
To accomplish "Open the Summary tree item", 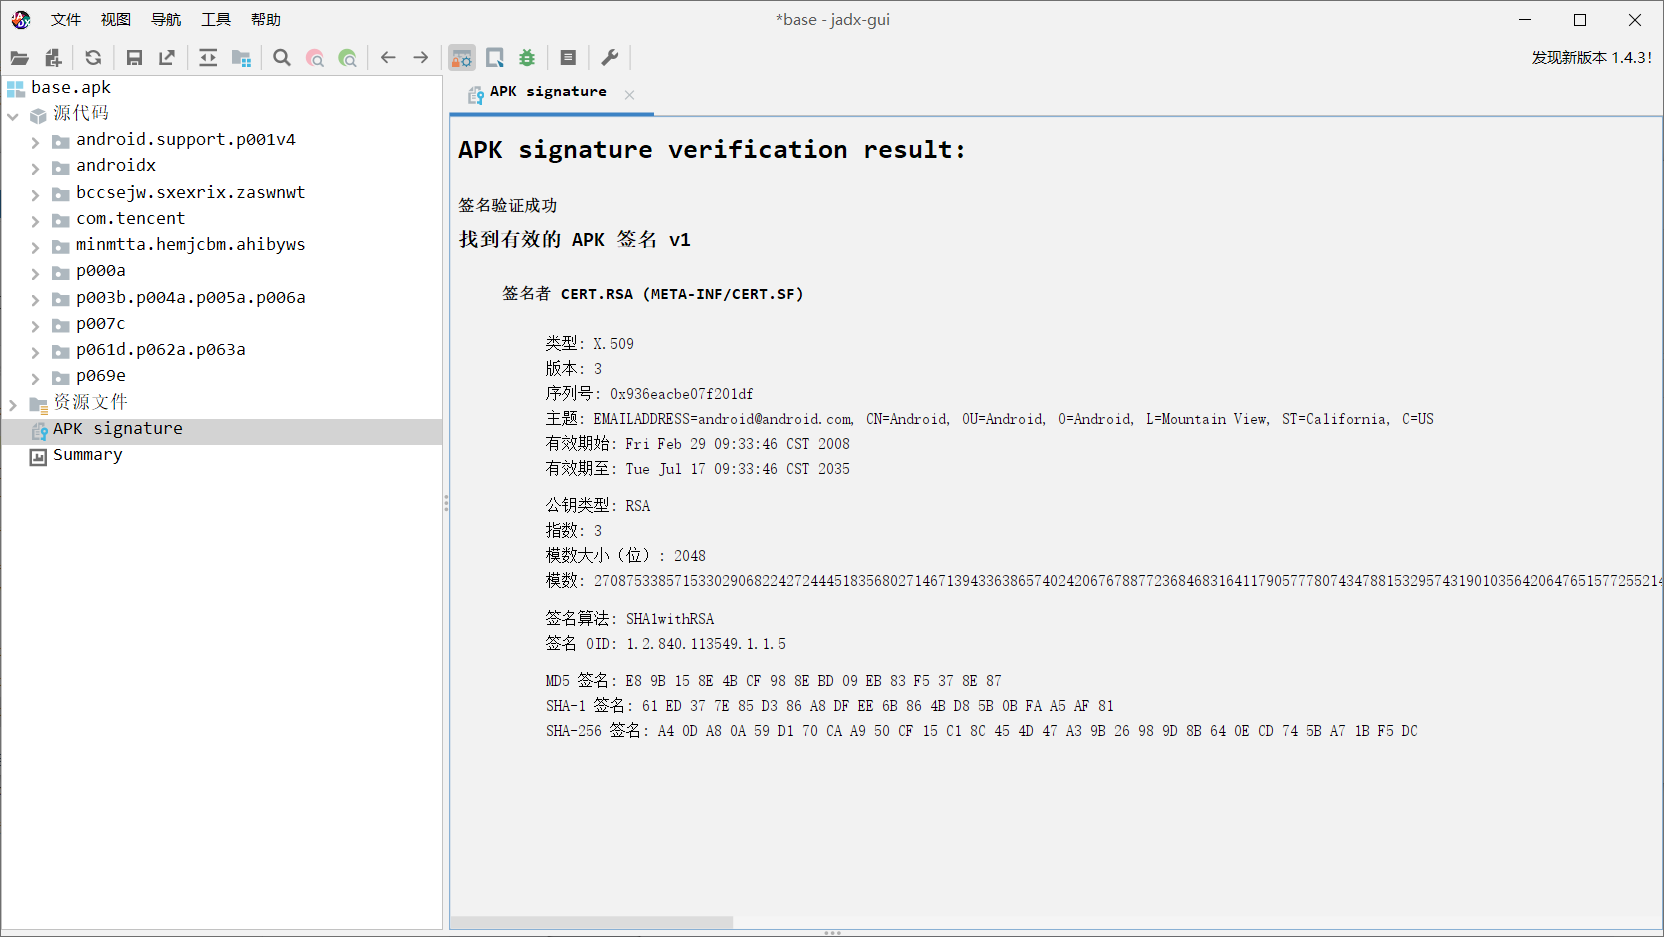I will [88, 455].
